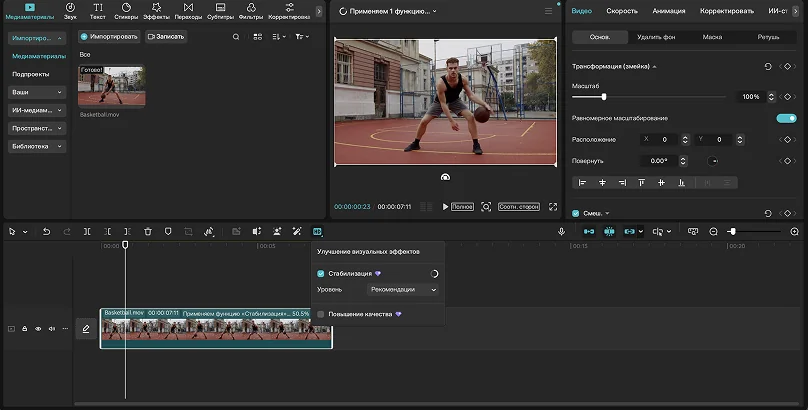Click the play button in preview
This screenshot has height=410, width=808.
(445, 207)
